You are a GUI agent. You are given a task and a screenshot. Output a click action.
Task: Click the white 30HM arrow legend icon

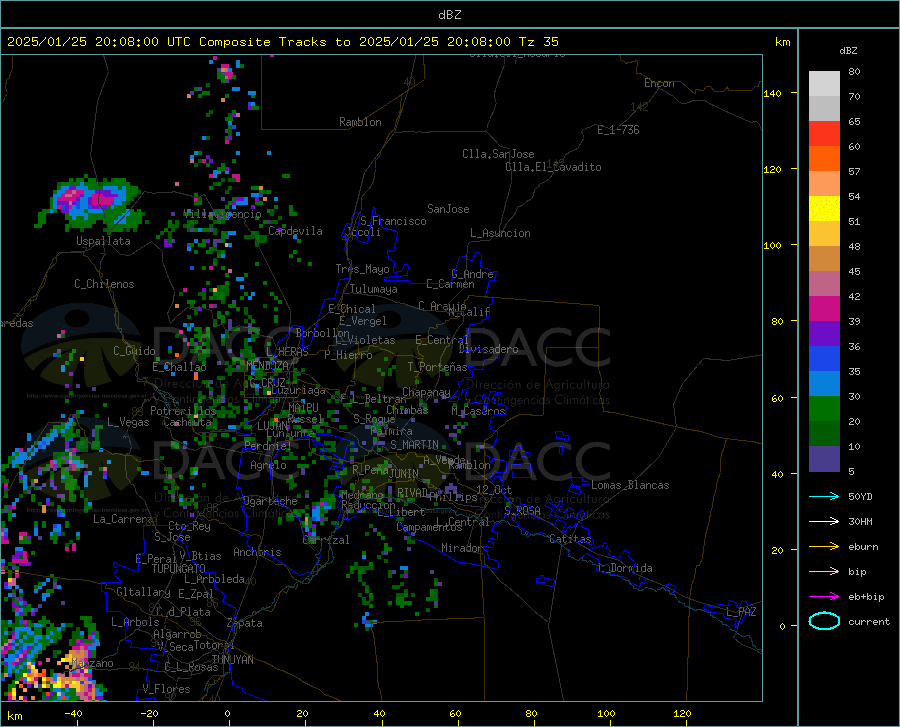point(824,522)
